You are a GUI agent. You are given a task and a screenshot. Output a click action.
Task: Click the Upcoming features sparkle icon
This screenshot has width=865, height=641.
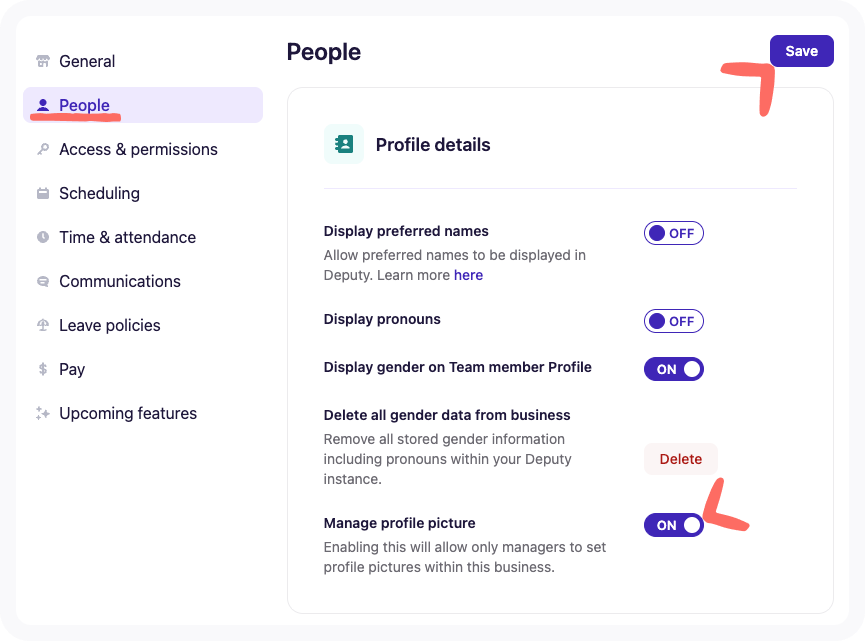pyautogui.click(x=41, y=413)
